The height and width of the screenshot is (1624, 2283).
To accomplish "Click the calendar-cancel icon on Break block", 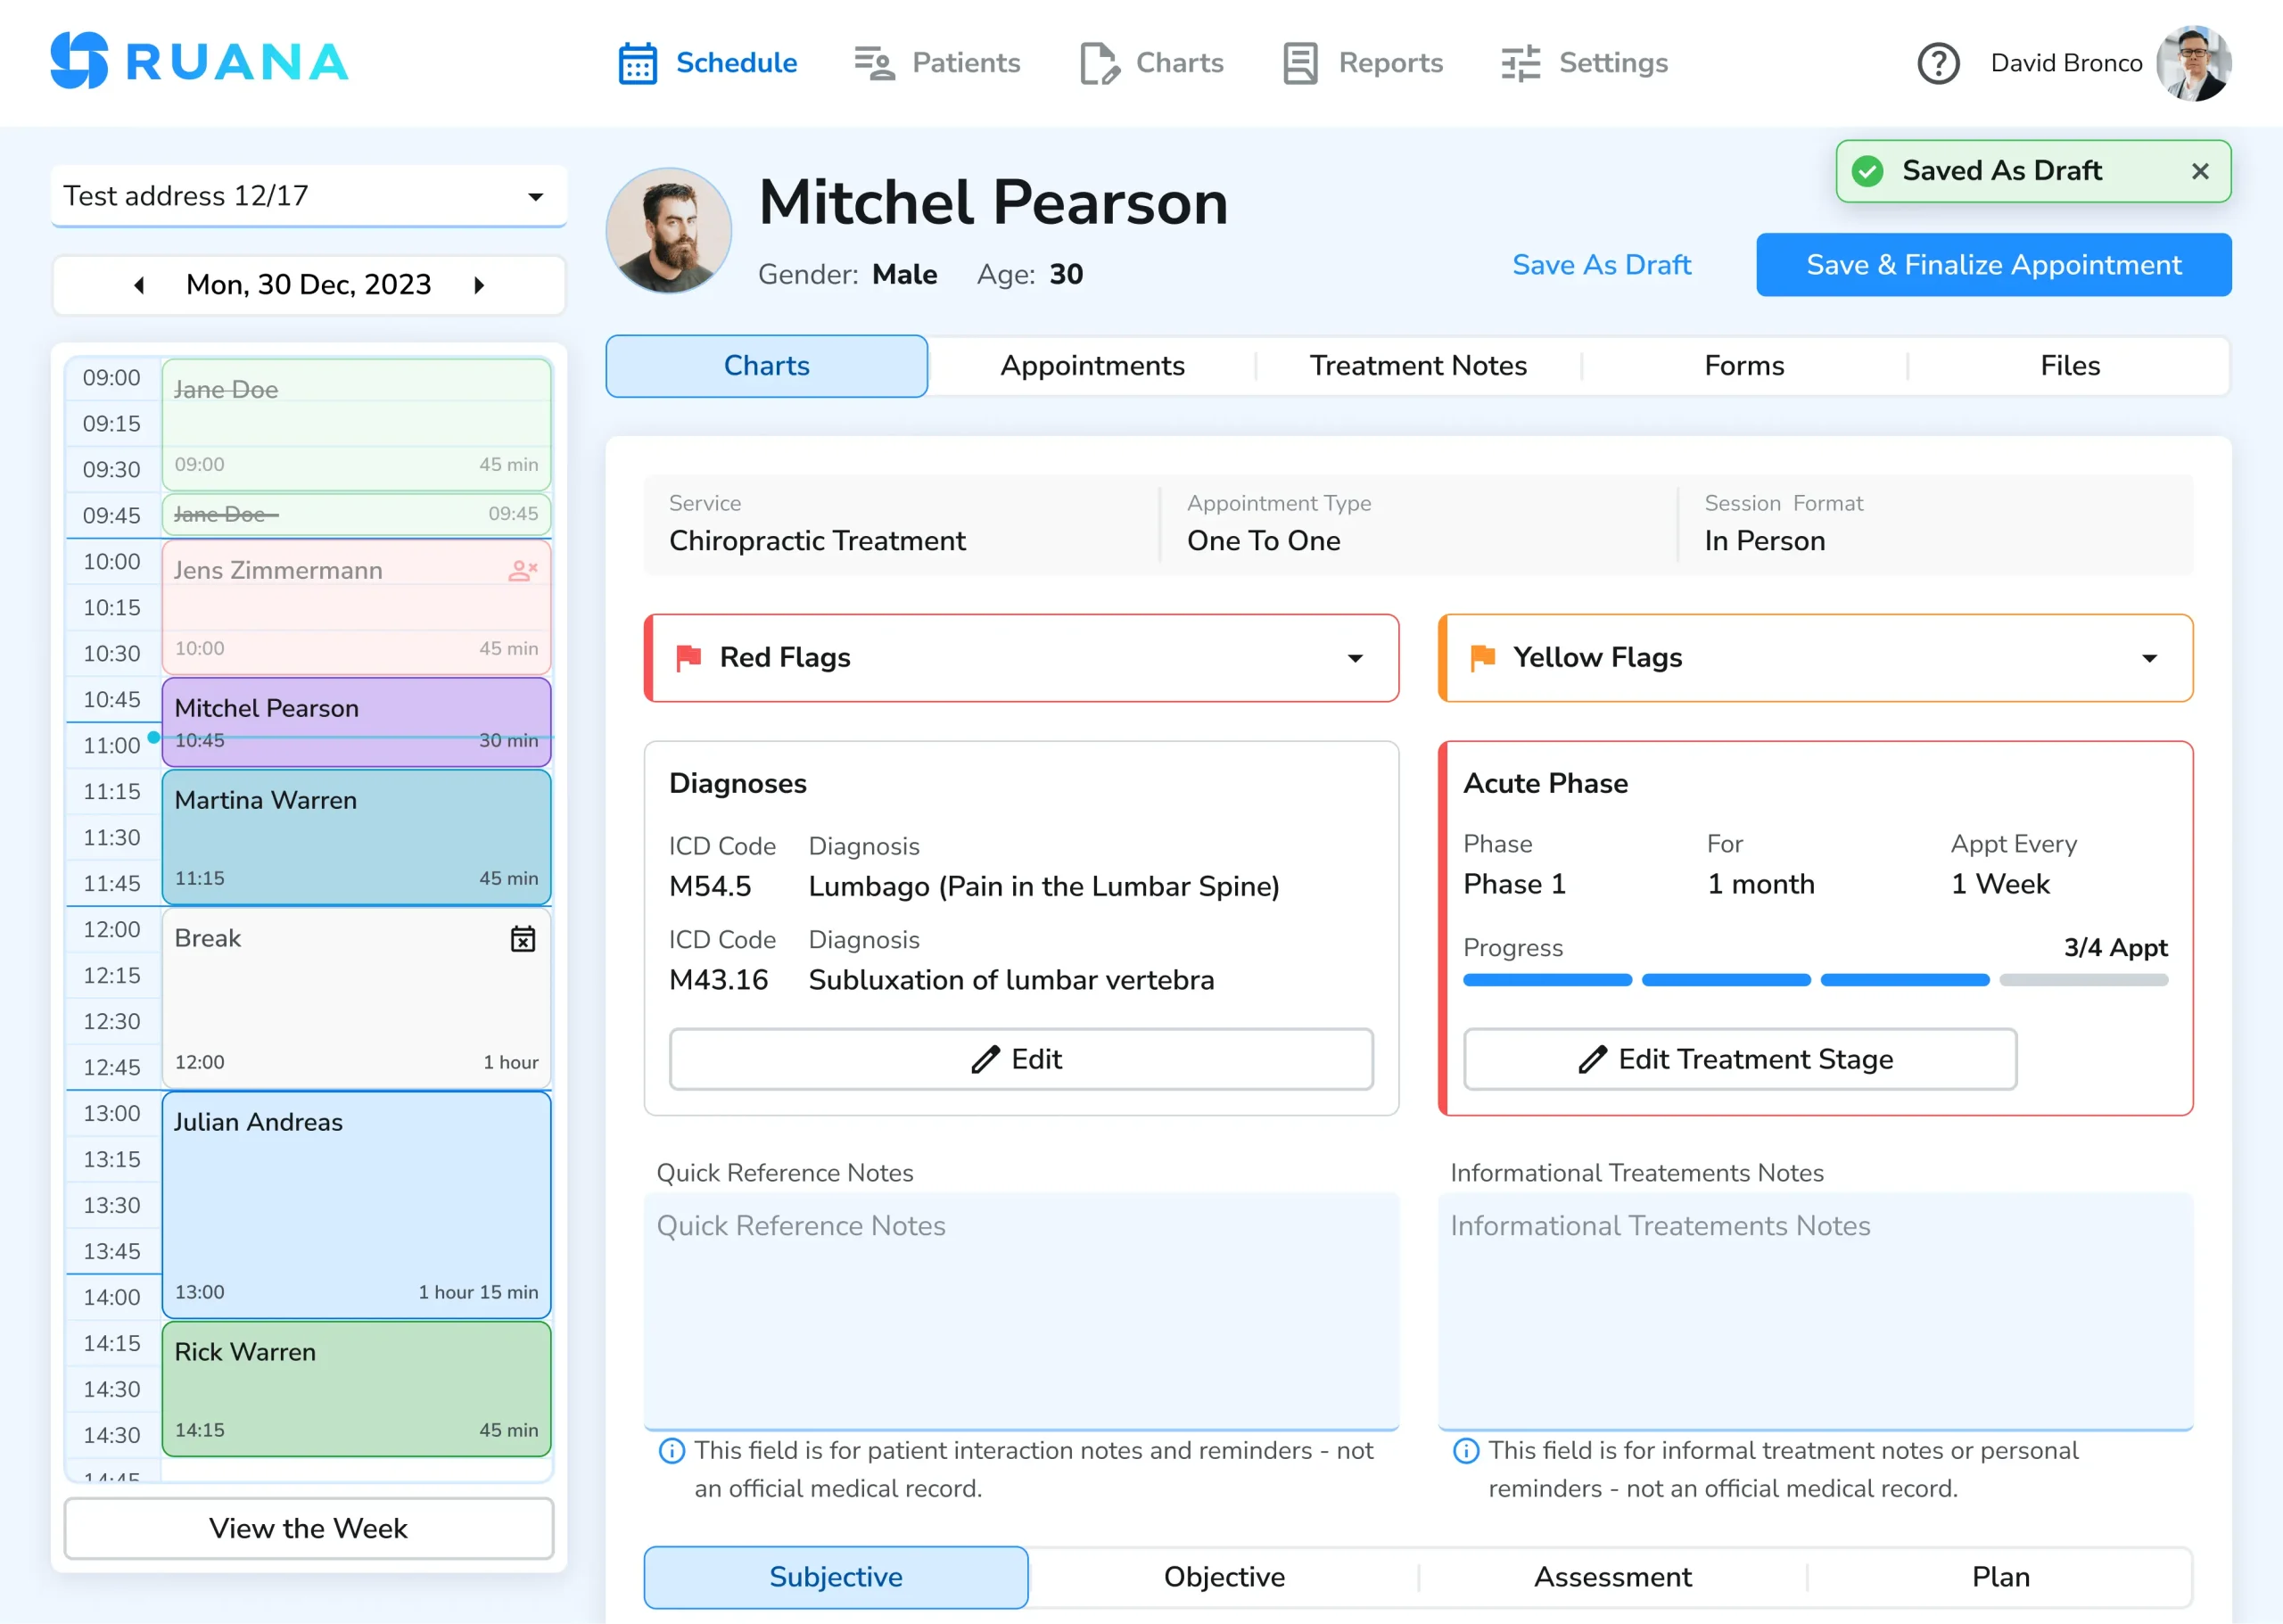I will coord(523,938).
